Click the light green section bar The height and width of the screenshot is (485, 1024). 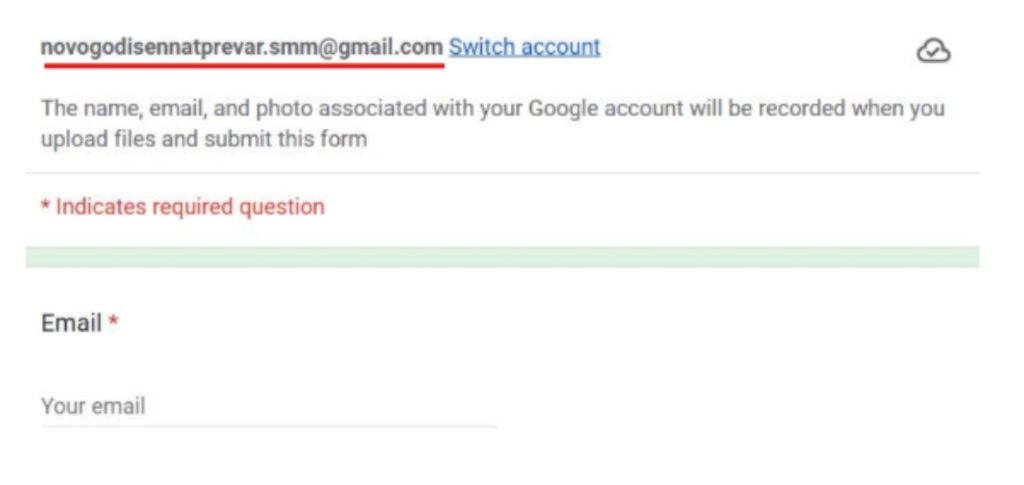point(502,257)
